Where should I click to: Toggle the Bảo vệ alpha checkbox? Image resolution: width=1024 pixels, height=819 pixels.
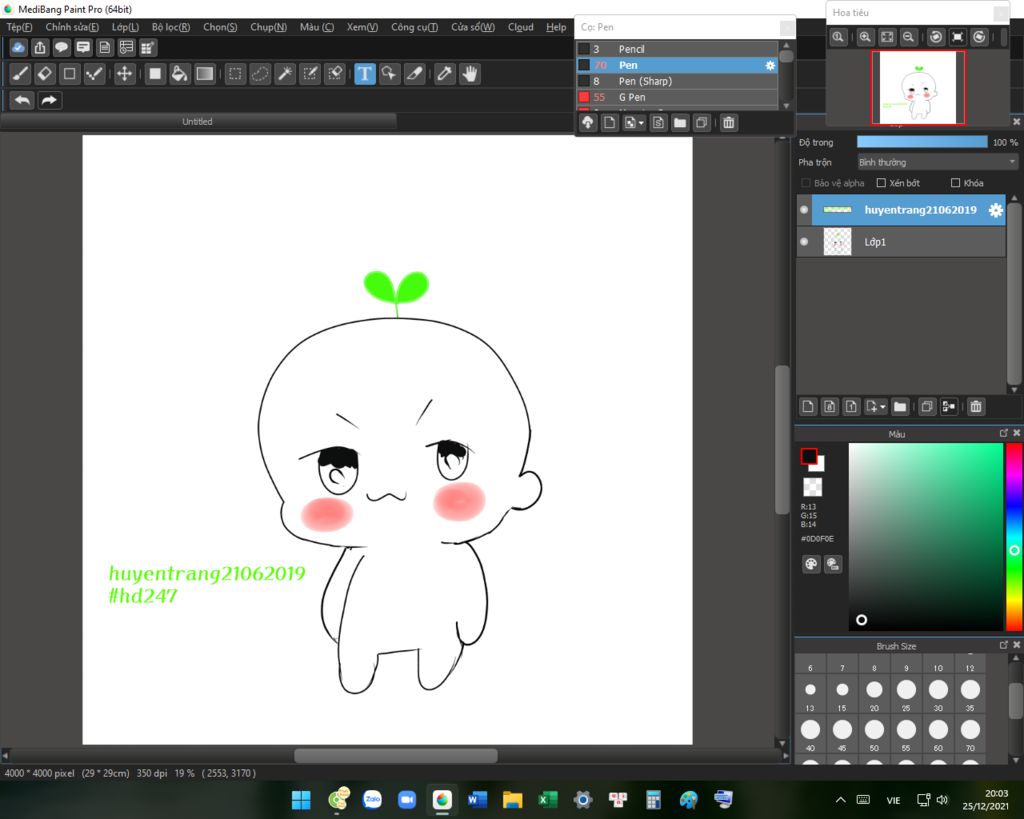tap(806, 183)
